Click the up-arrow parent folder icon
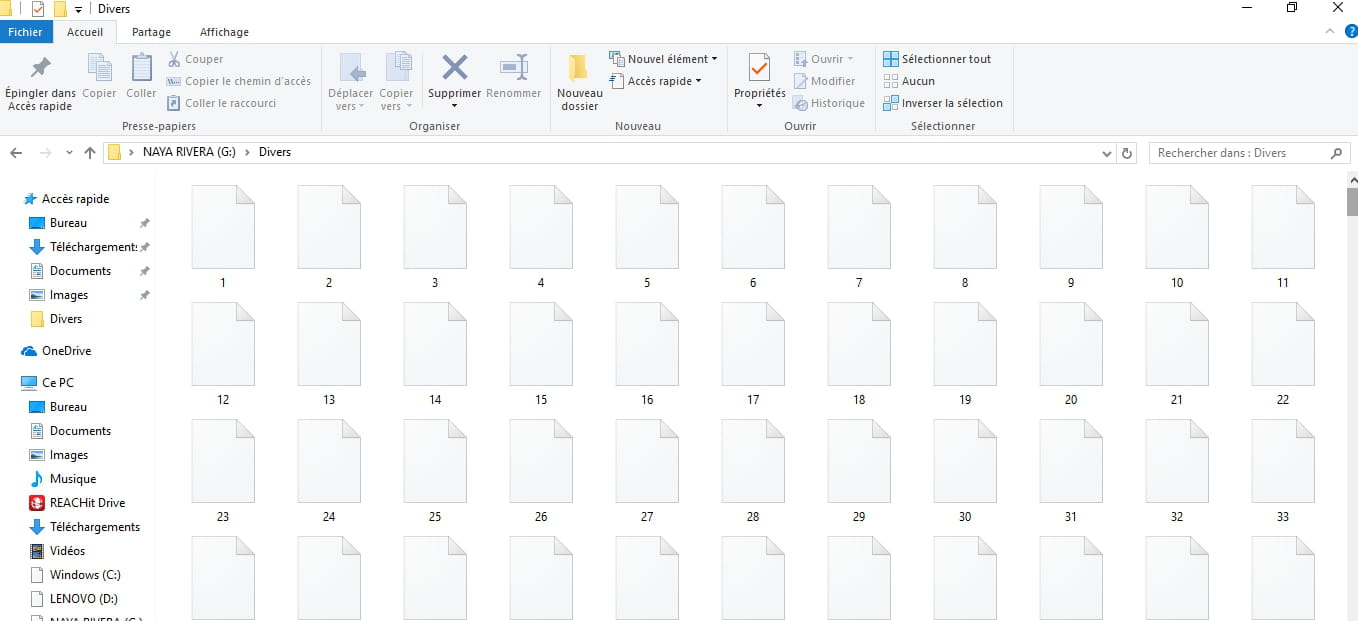The height and width of the screenshot is (621, 1358). pos(90,153)
